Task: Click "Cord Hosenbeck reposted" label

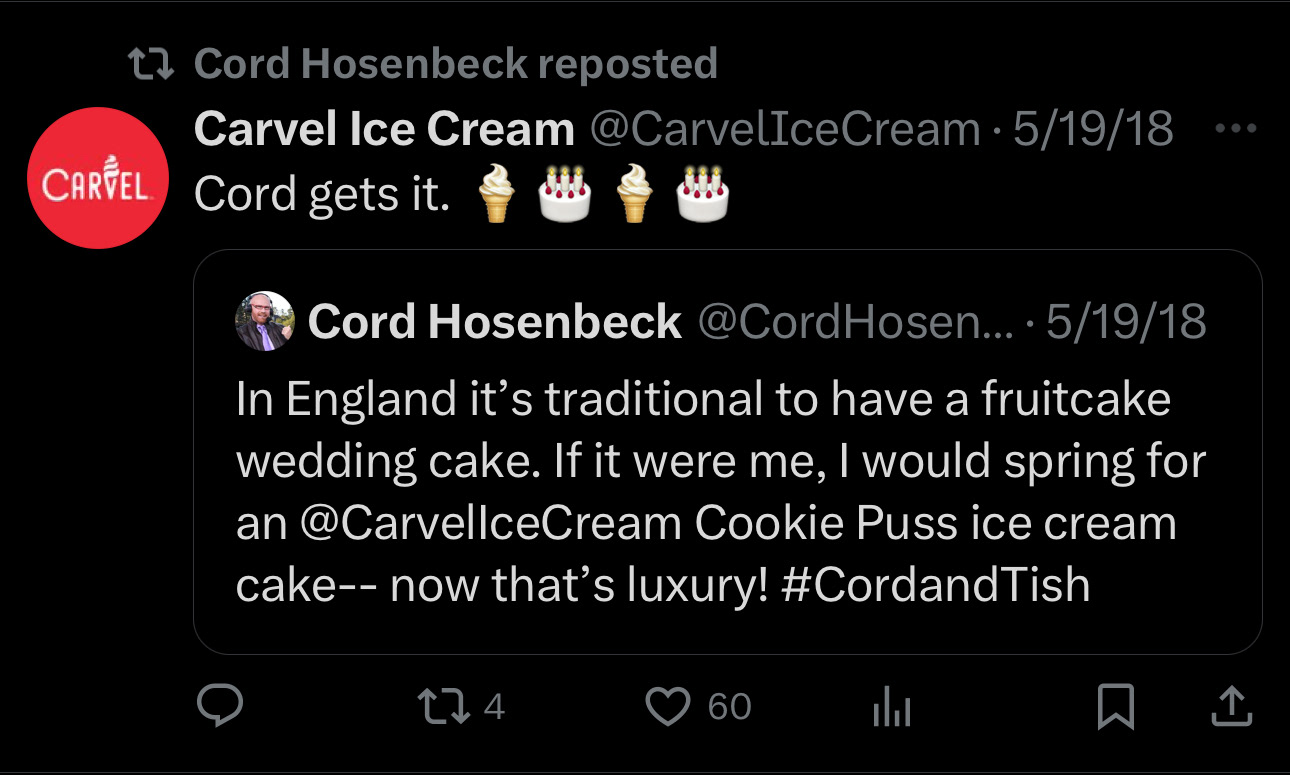Action: point(456,64)
